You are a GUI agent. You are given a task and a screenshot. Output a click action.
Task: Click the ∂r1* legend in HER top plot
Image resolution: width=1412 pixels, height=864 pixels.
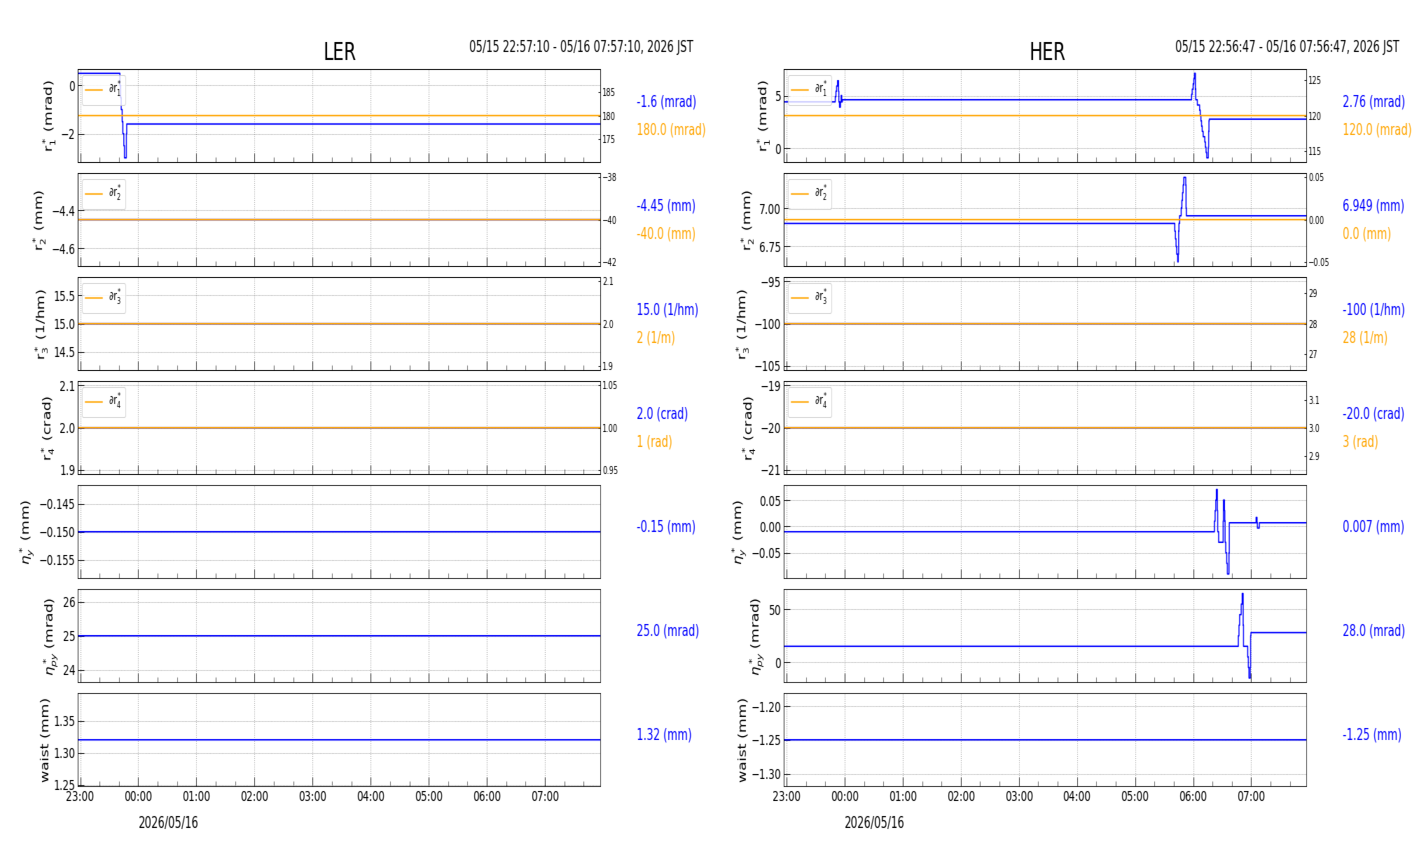pyautogui.click(x=809, y=89)
